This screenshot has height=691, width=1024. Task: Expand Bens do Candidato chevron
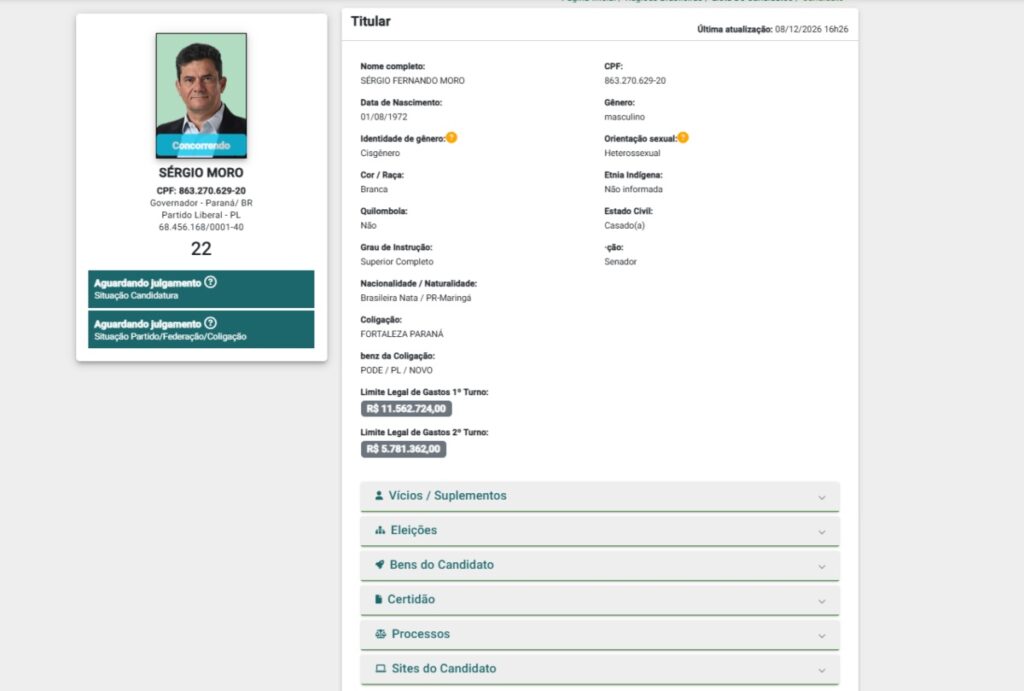coord(822,567)
